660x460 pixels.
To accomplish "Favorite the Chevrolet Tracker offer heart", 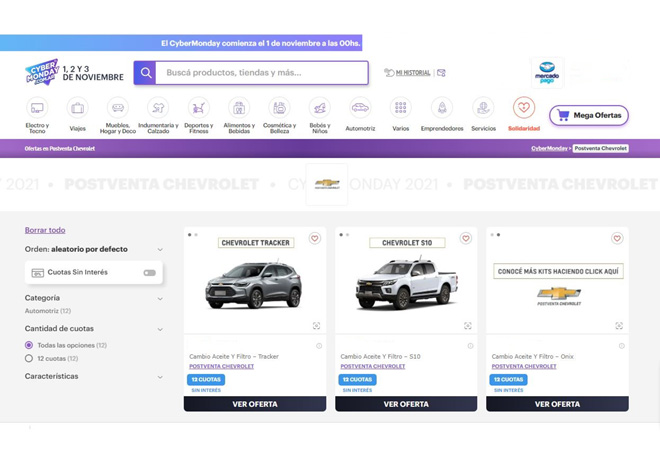I will point(314,239).
